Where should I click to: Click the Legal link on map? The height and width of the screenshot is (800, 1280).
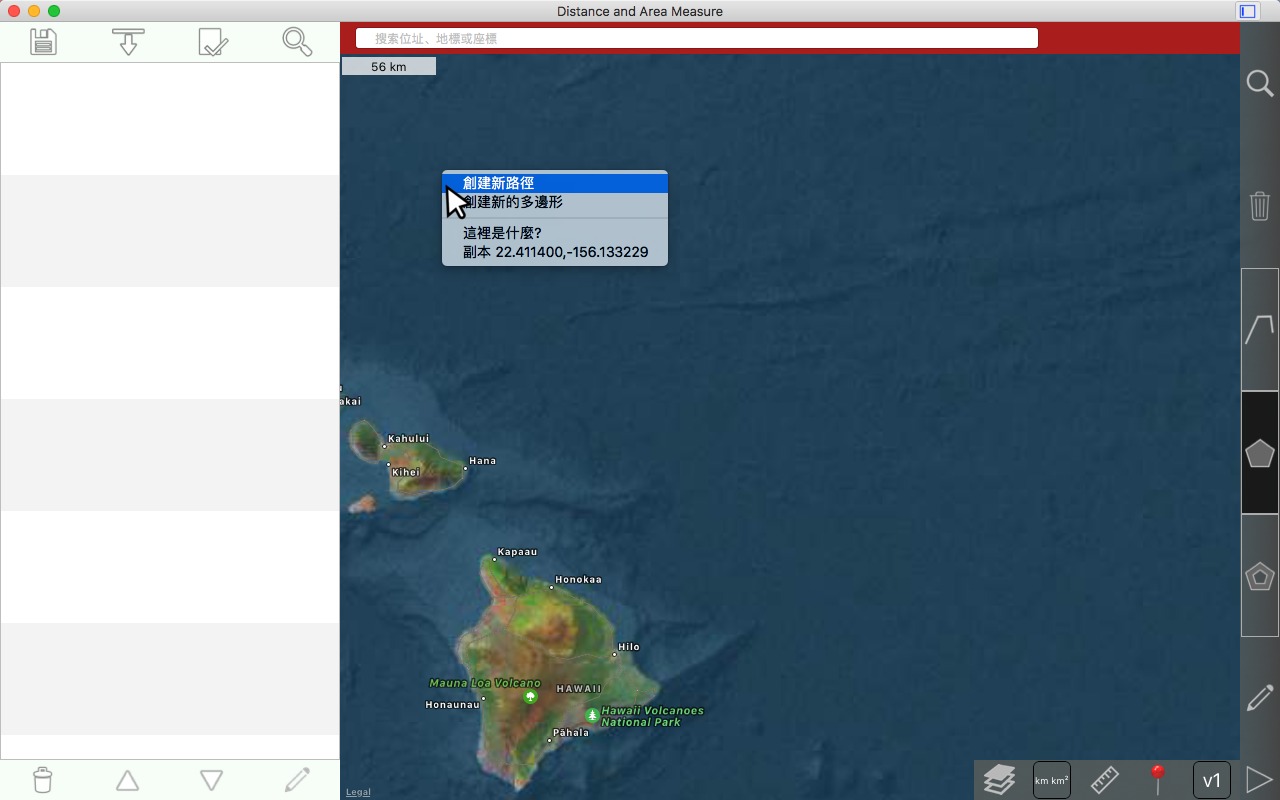358,792
